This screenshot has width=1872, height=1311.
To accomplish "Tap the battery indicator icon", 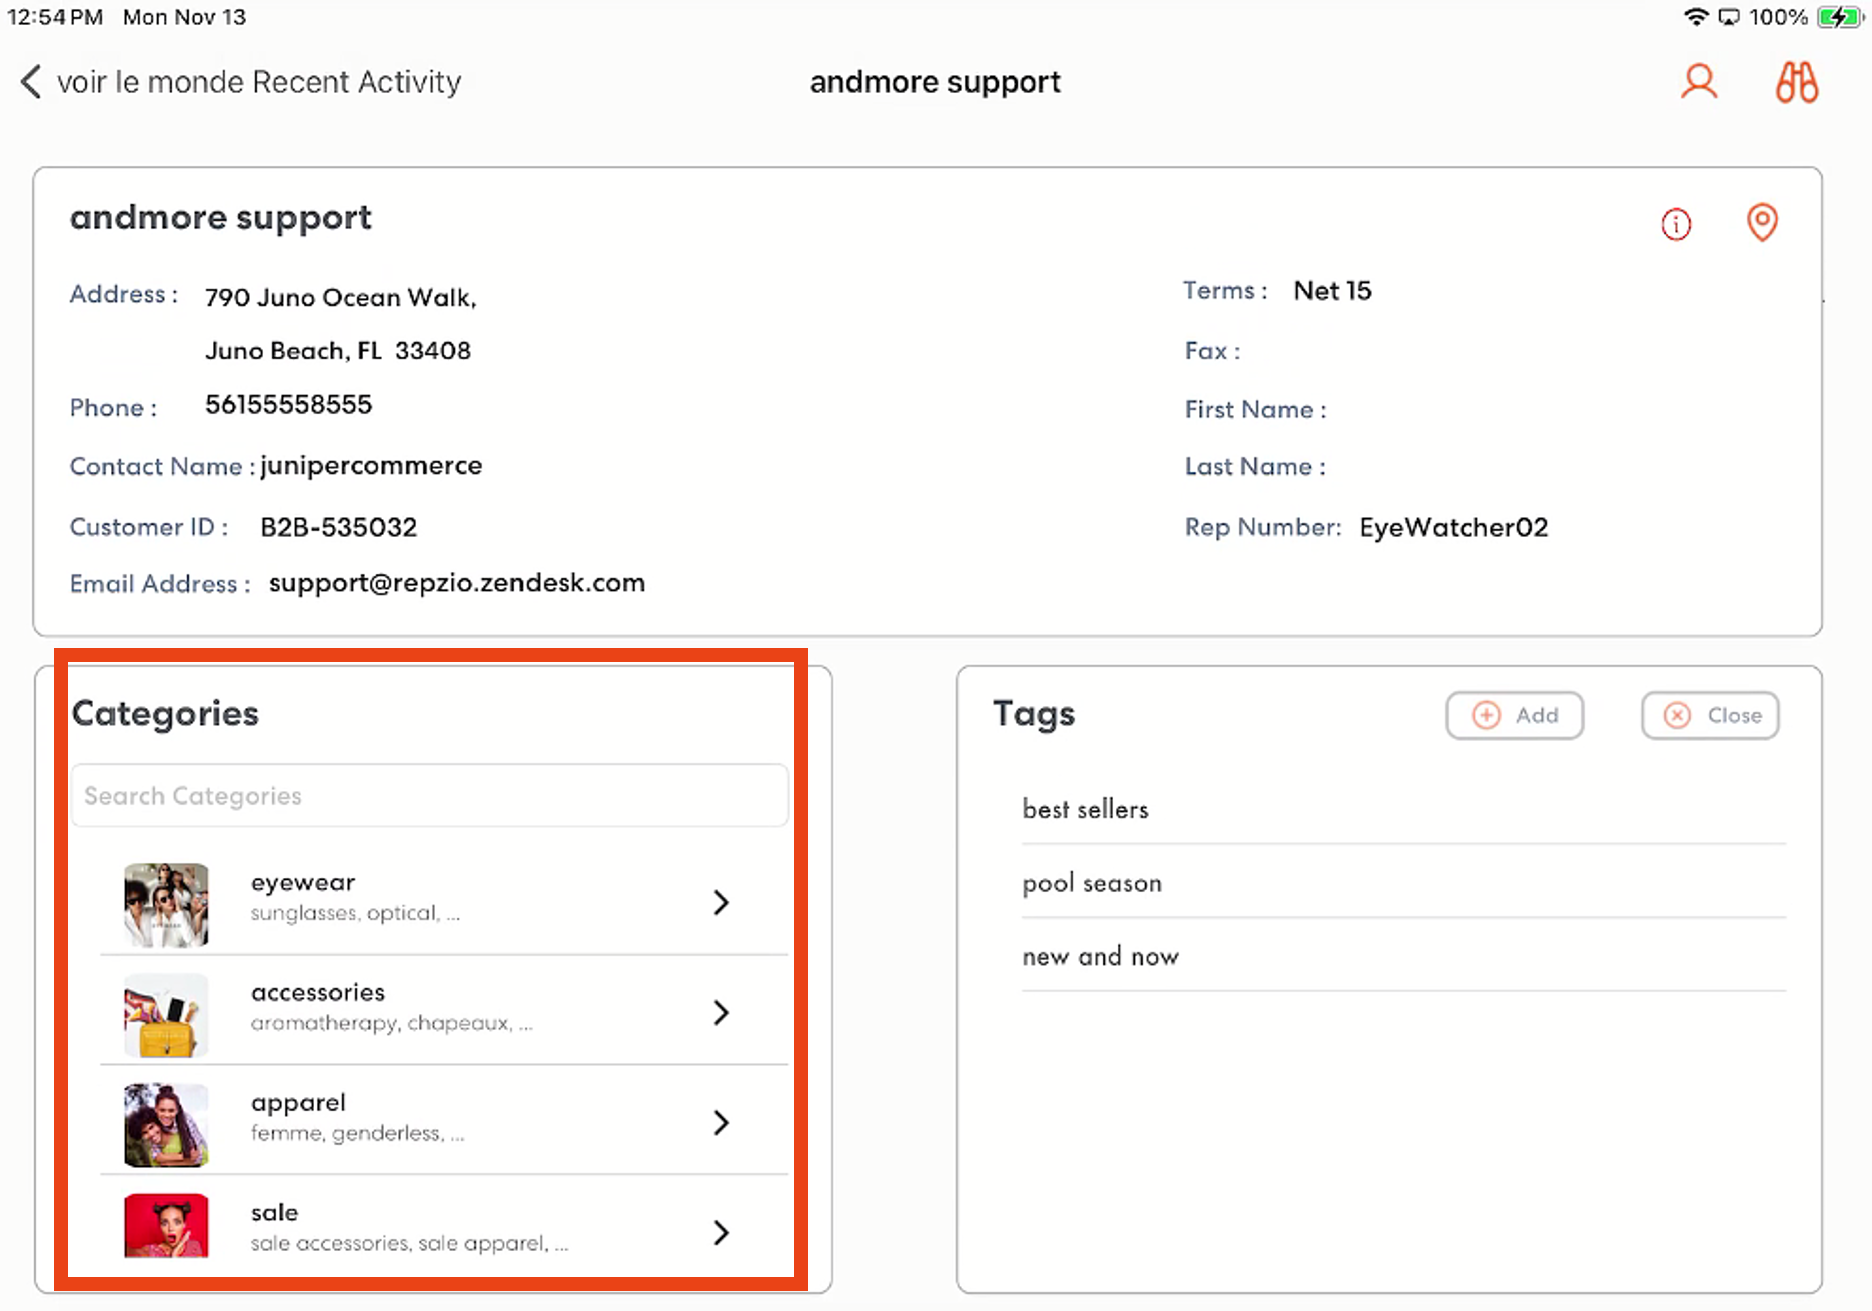I will pyautogui.click(x=1838, y=17).
